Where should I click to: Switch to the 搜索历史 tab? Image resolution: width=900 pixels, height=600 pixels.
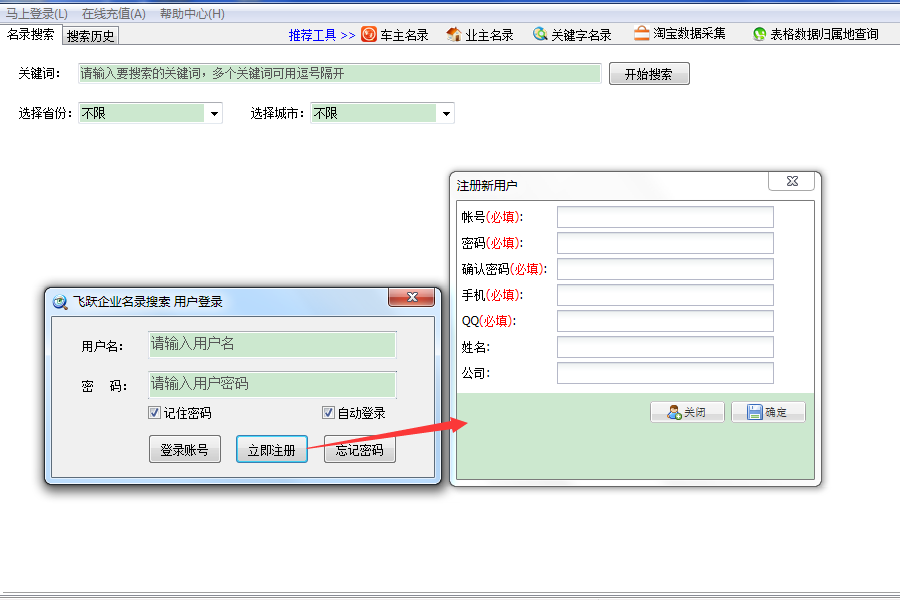(90, 36)
